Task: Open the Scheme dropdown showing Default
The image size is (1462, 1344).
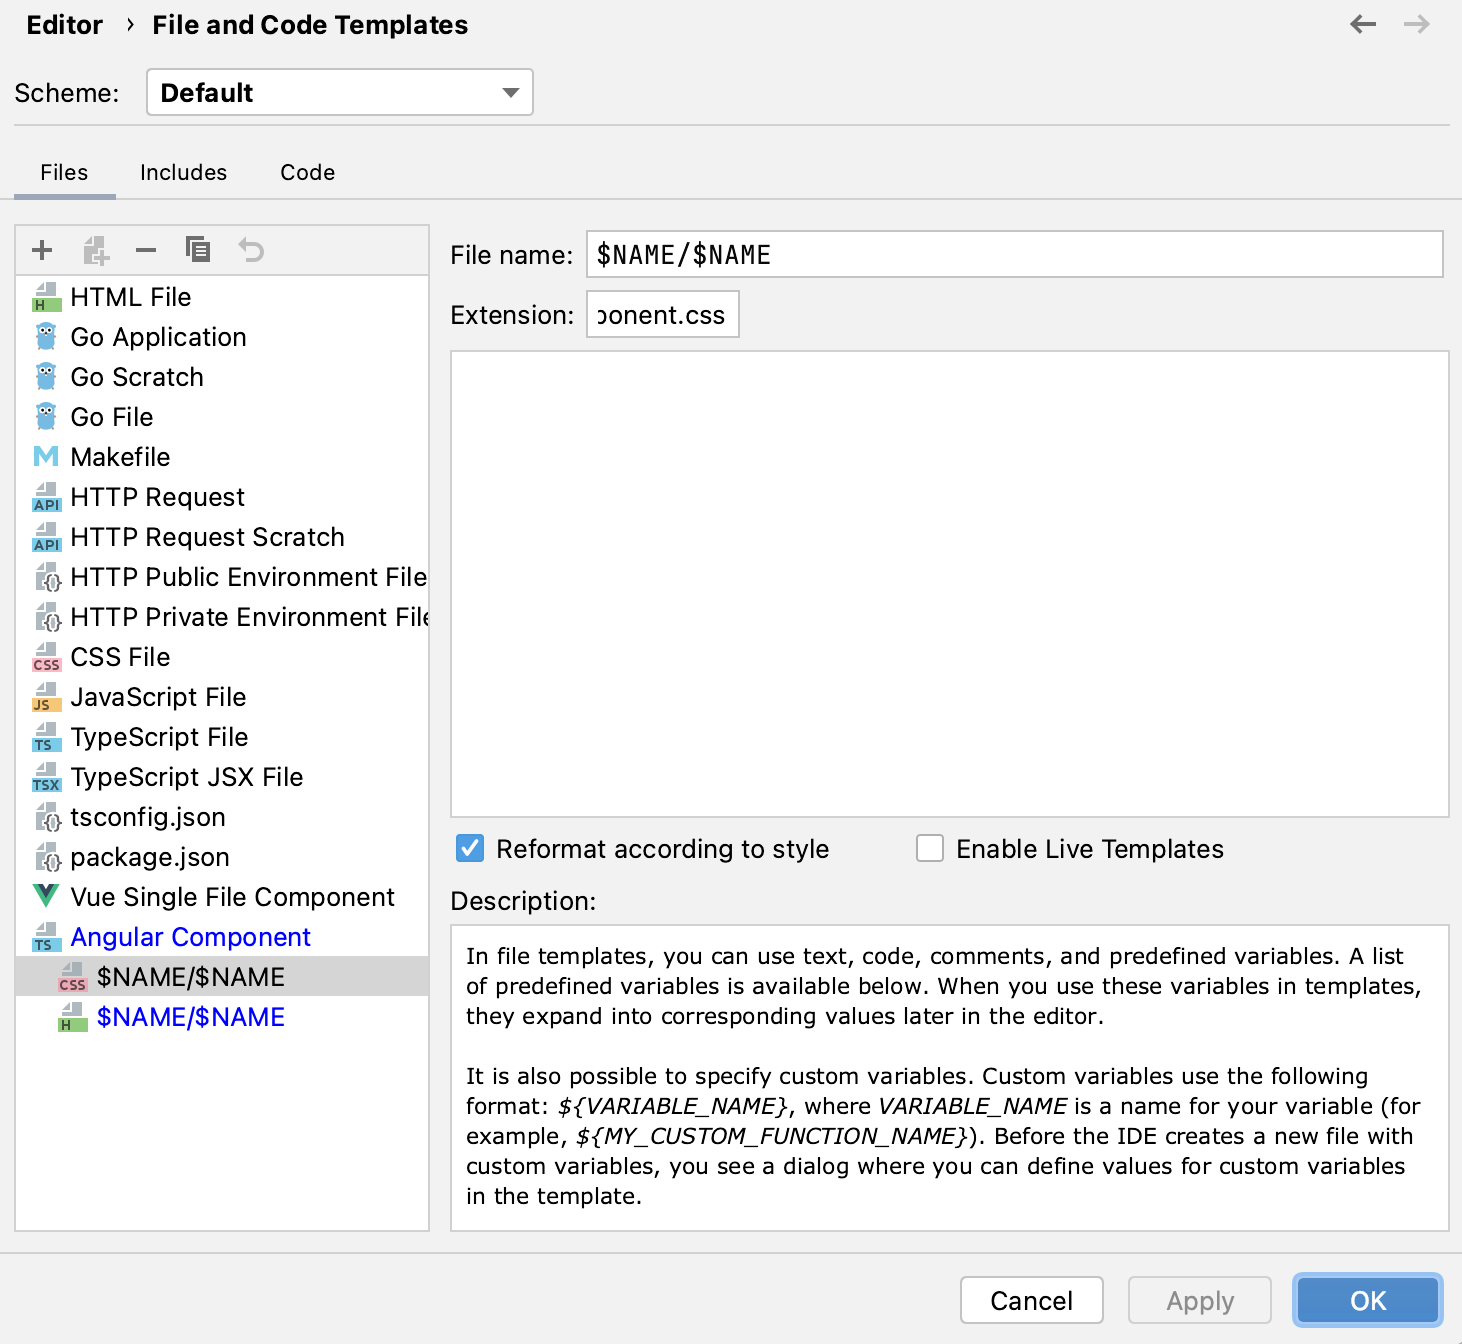Action: (x=339, y=92)
